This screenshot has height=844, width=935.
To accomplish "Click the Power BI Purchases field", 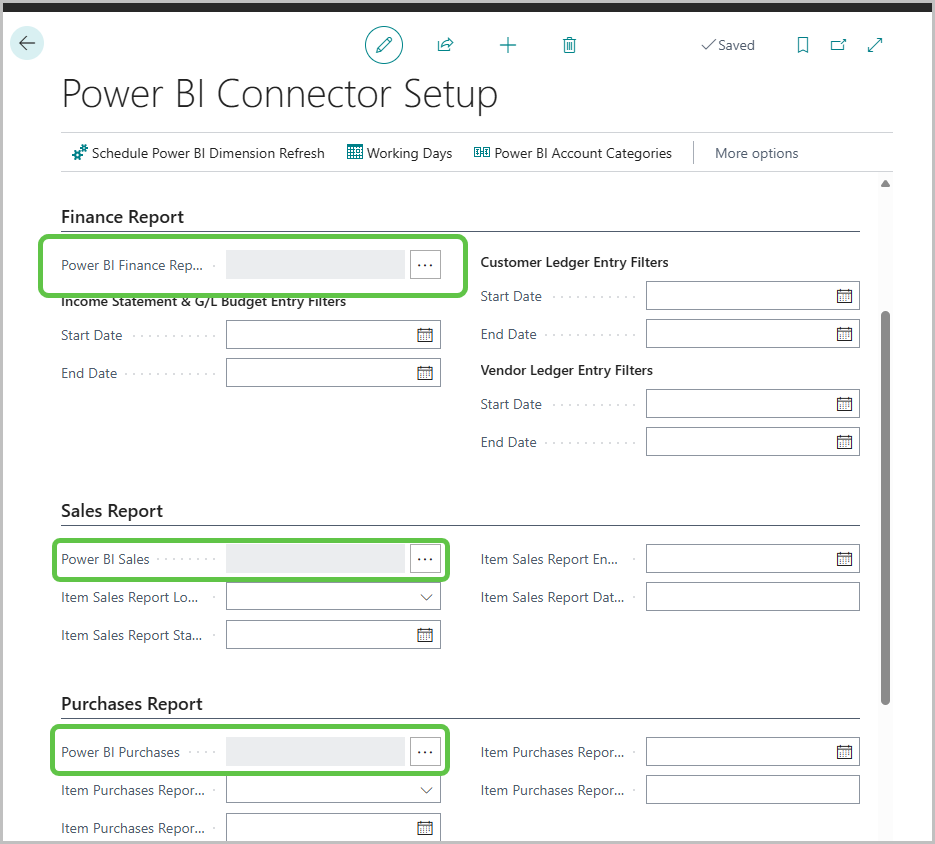I will (315, 752).
